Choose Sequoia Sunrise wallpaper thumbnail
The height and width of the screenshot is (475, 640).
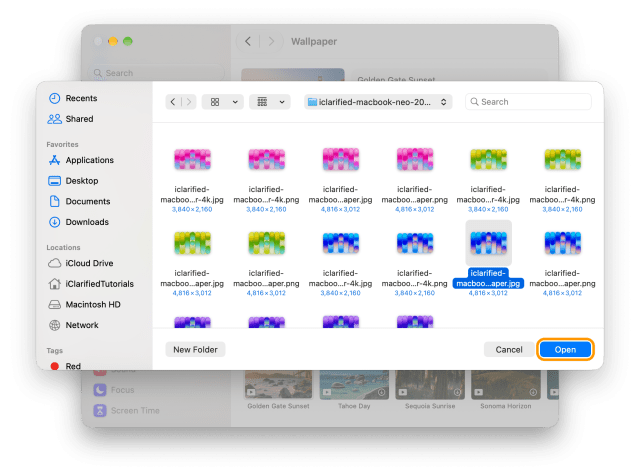coord(430,385)
